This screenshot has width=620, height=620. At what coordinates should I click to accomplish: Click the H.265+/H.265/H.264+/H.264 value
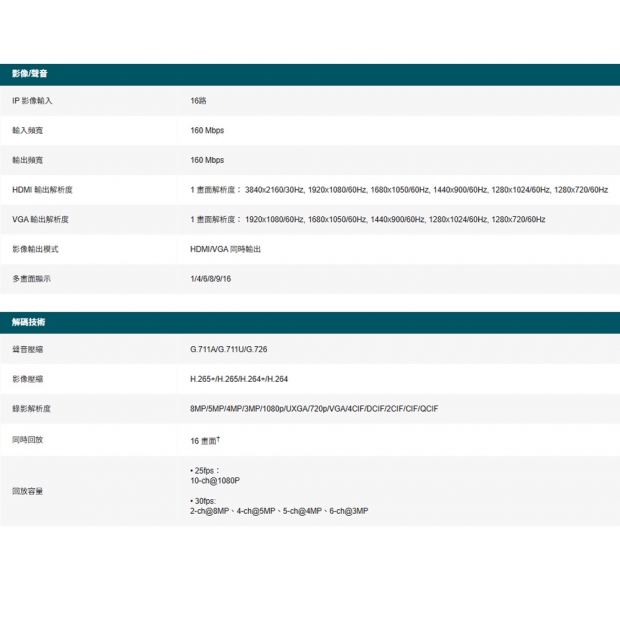(239, 379)
